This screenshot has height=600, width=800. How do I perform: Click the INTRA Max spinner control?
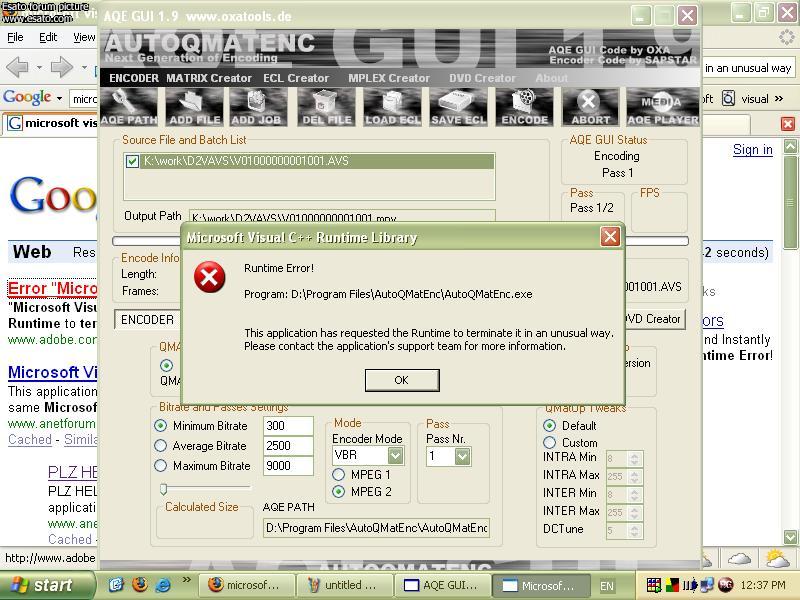pos(634,477)
